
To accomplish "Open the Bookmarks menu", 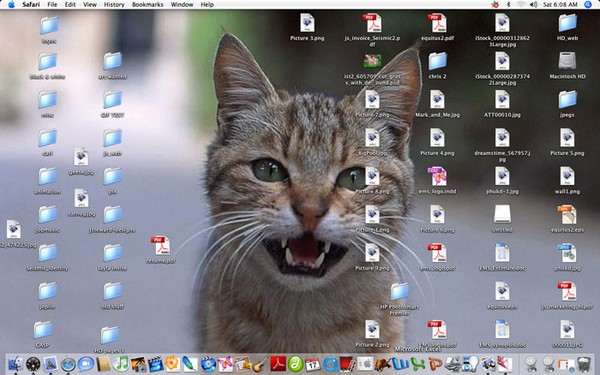I will point(147,5).
